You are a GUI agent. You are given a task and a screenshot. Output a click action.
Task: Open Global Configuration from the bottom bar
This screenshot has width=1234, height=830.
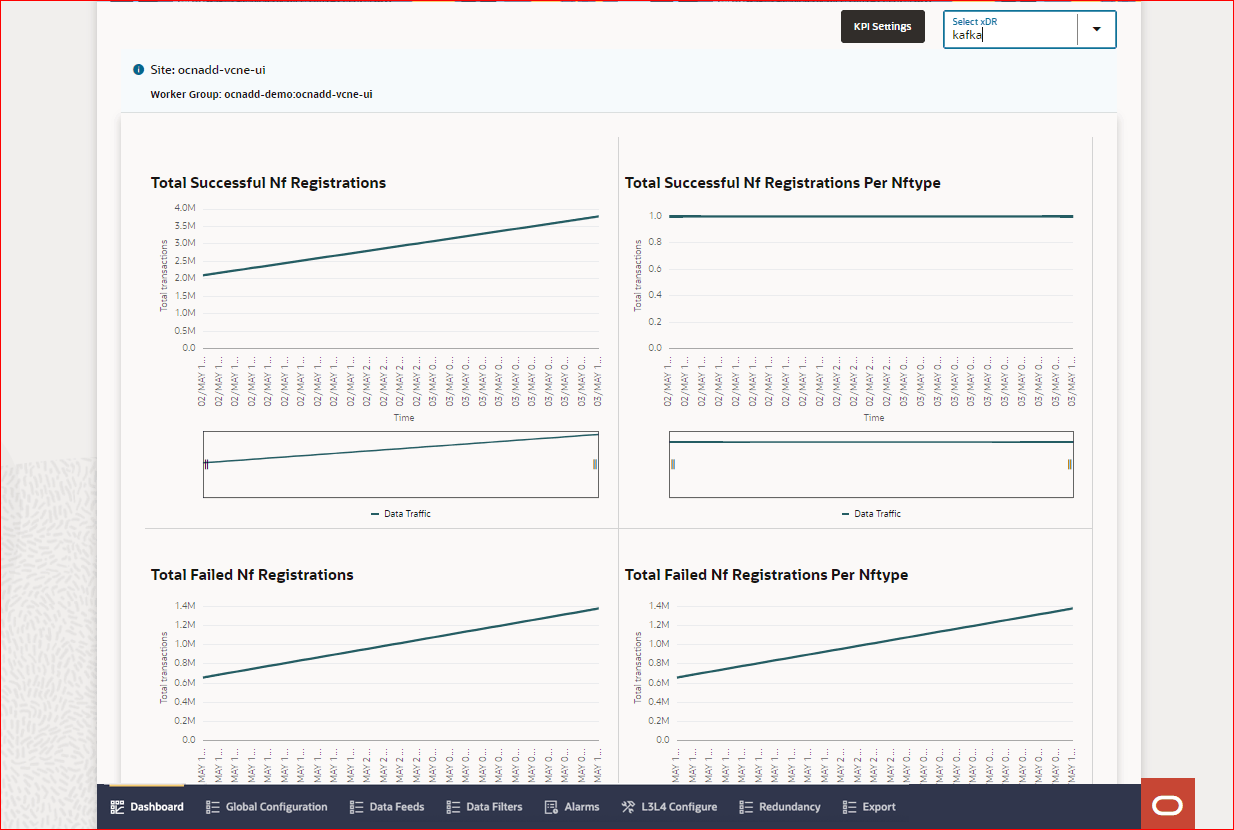(x=213, y=806)
